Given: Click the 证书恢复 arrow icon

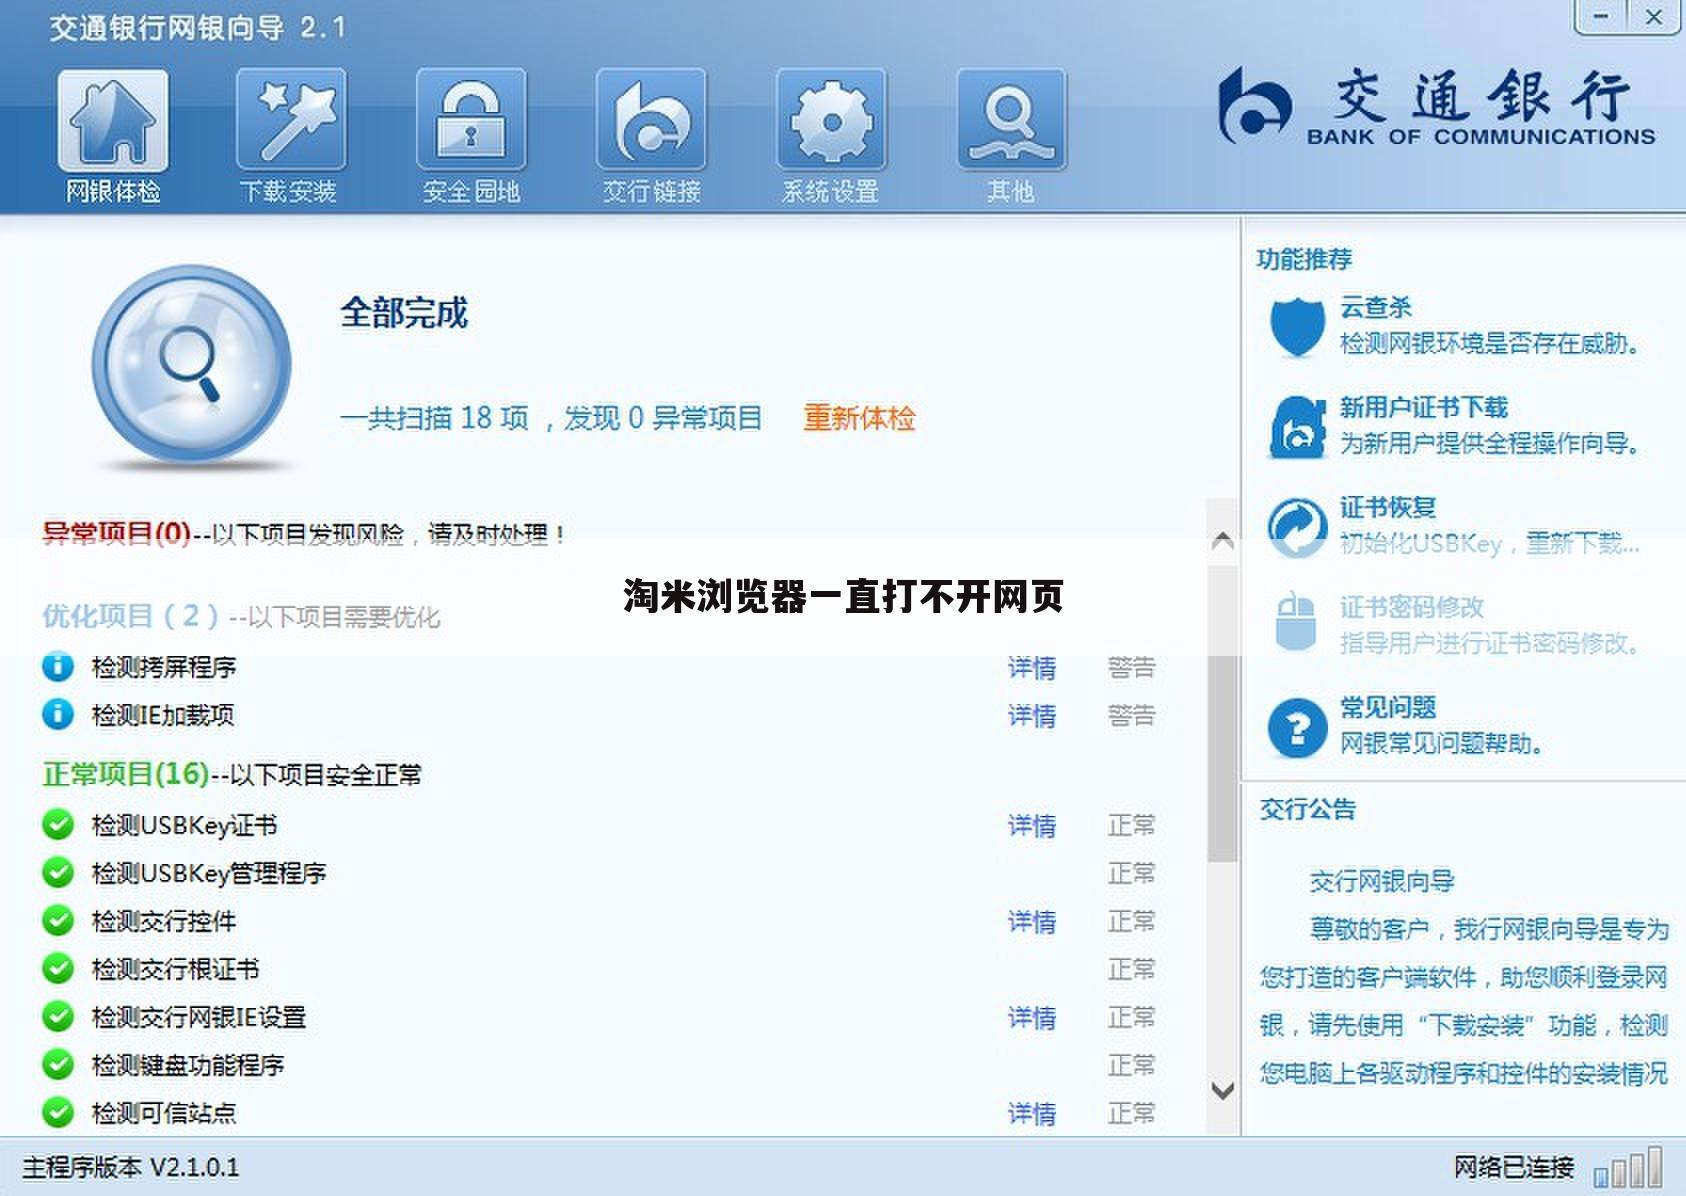Looking at the screenshot, I should 1296,526.
